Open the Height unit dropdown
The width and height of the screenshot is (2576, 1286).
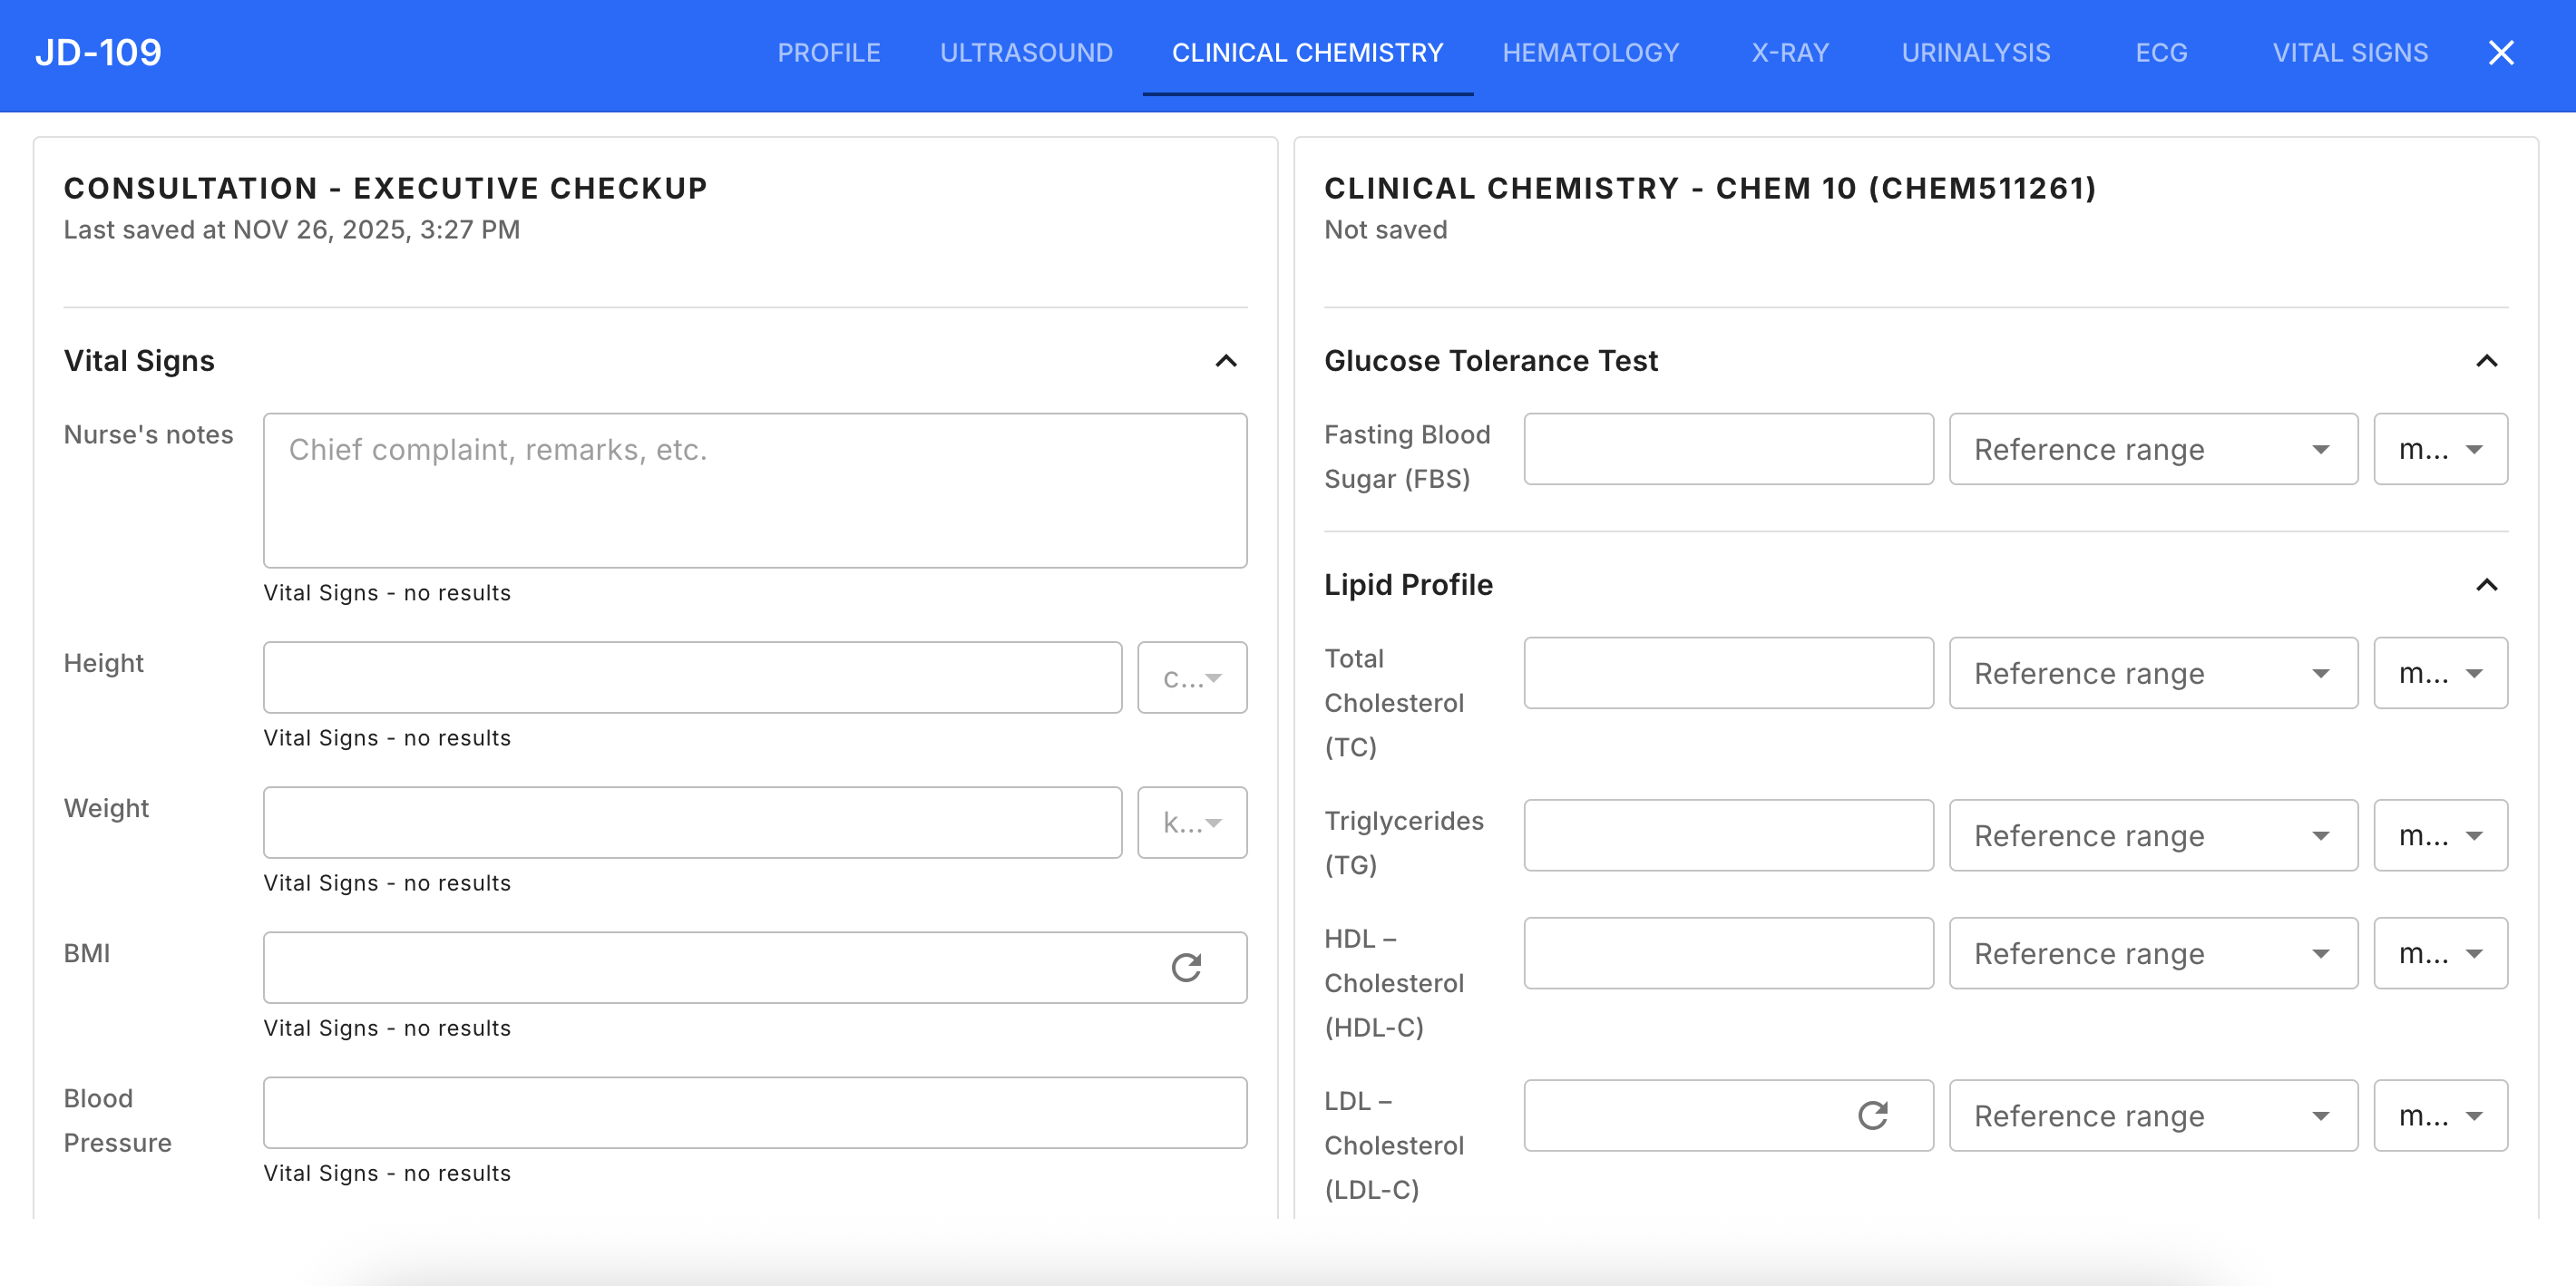1192,678
